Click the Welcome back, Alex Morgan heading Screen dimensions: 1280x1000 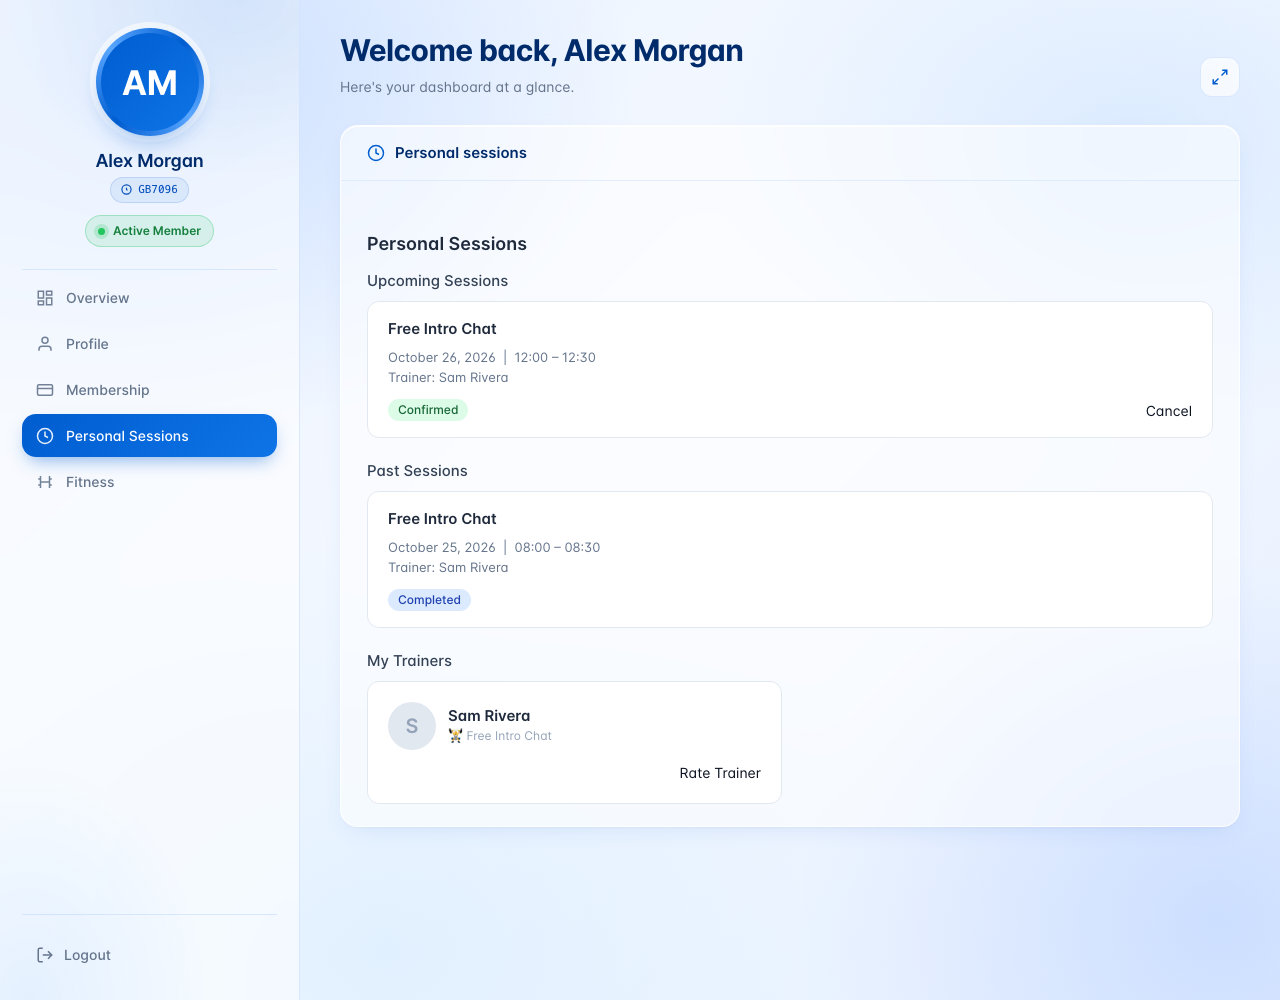click(541, 51)
